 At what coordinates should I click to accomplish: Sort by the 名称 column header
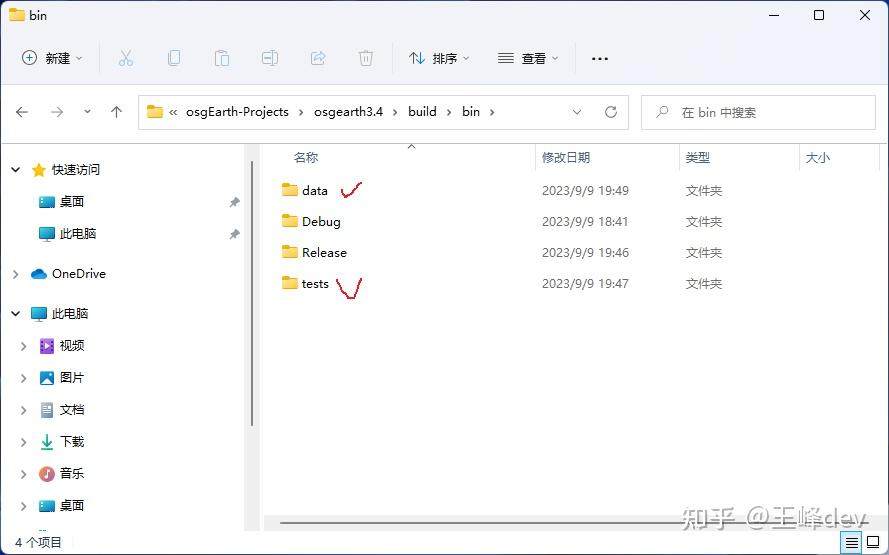(x=306, y=158)
